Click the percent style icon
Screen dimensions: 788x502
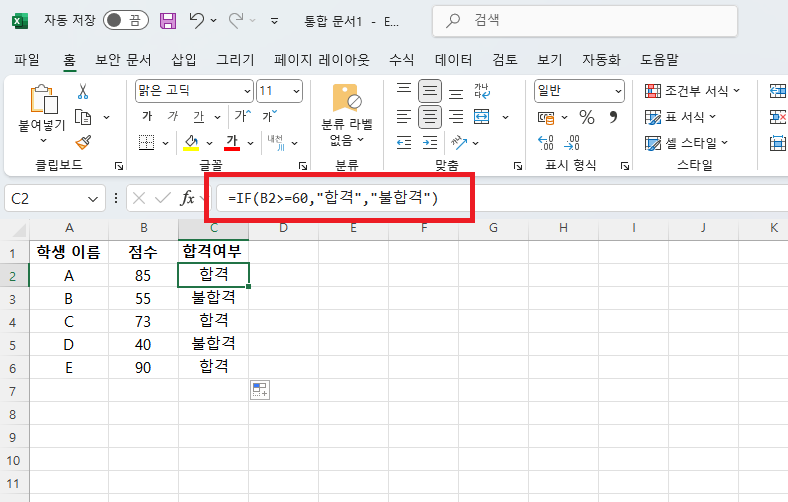[x=586, y=117]
